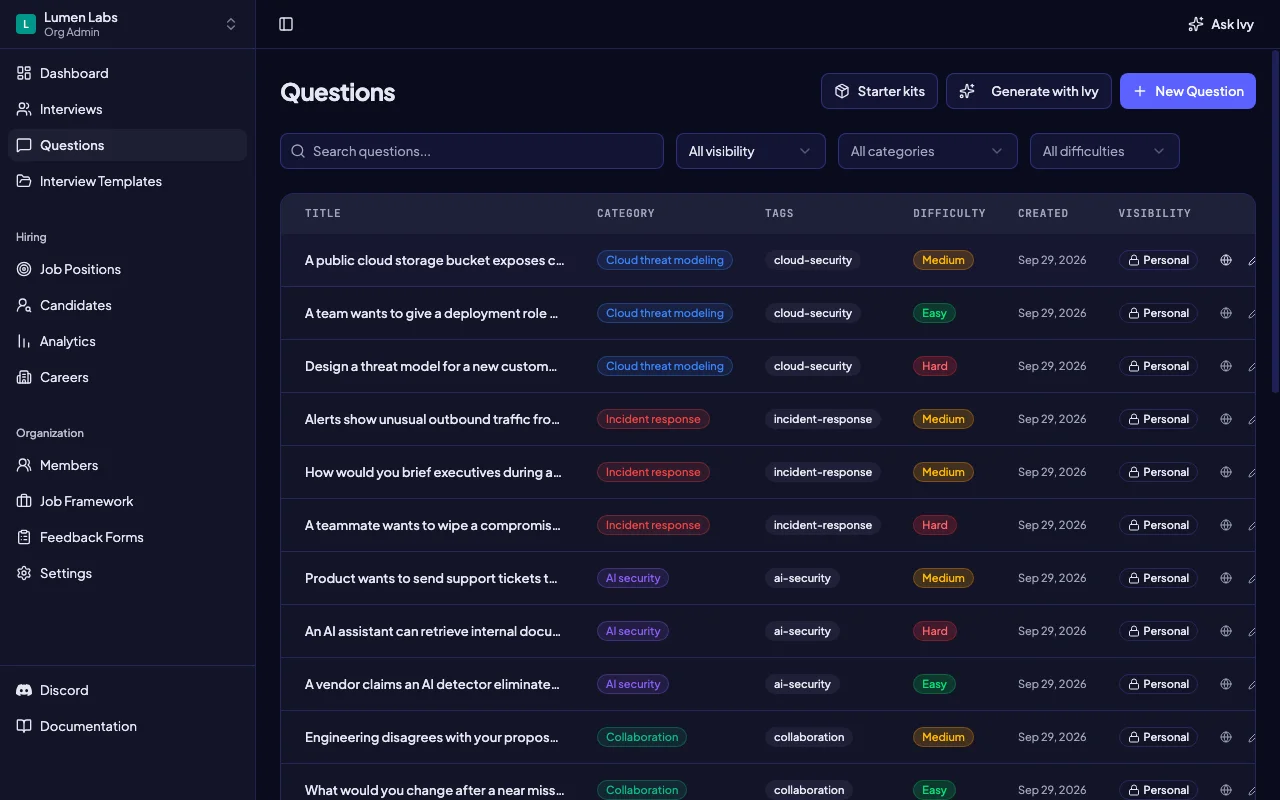Toggle Personal visibility on support tickets row
Screen dimensions: 1280x800
pos(1158,578)
